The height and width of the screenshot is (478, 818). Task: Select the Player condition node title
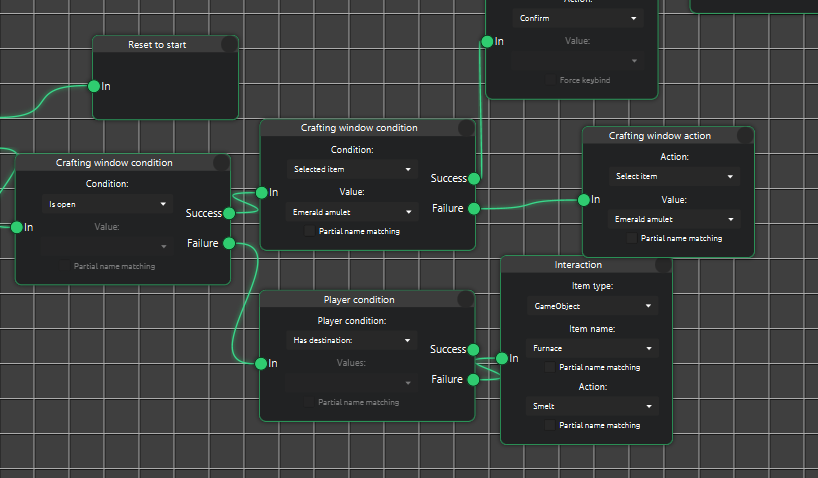359,300
